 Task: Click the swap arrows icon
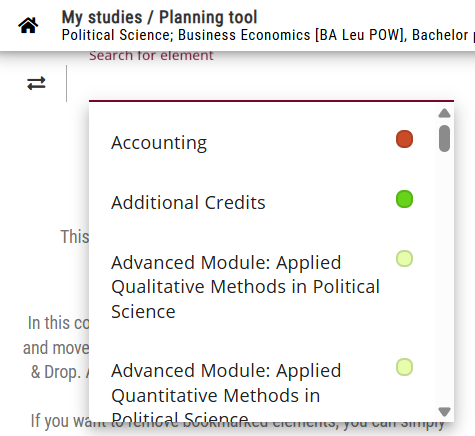tap(36, 83)
